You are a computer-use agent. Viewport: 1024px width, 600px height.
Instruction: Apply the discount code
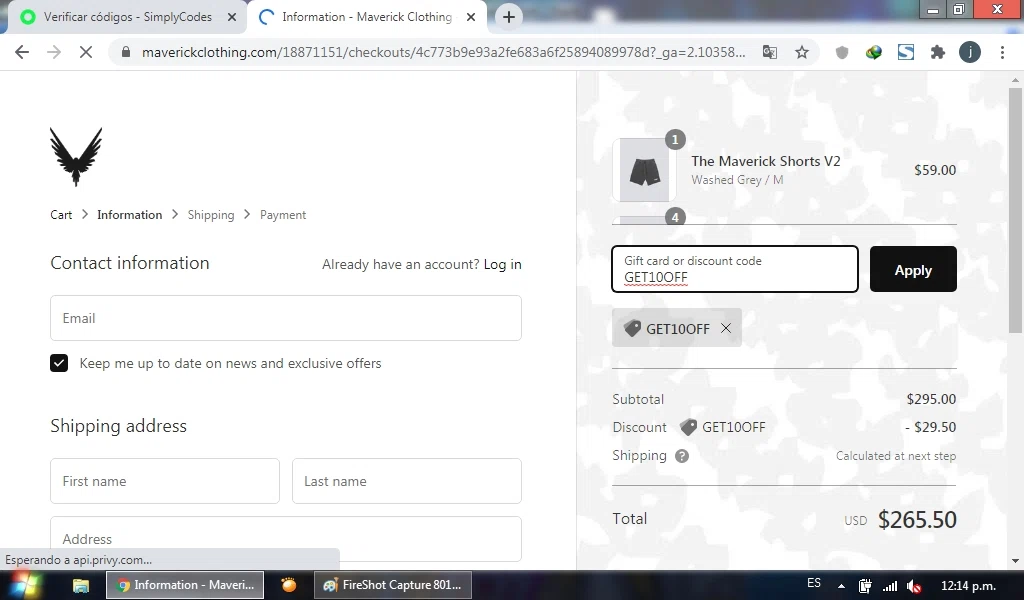[913, 269]
